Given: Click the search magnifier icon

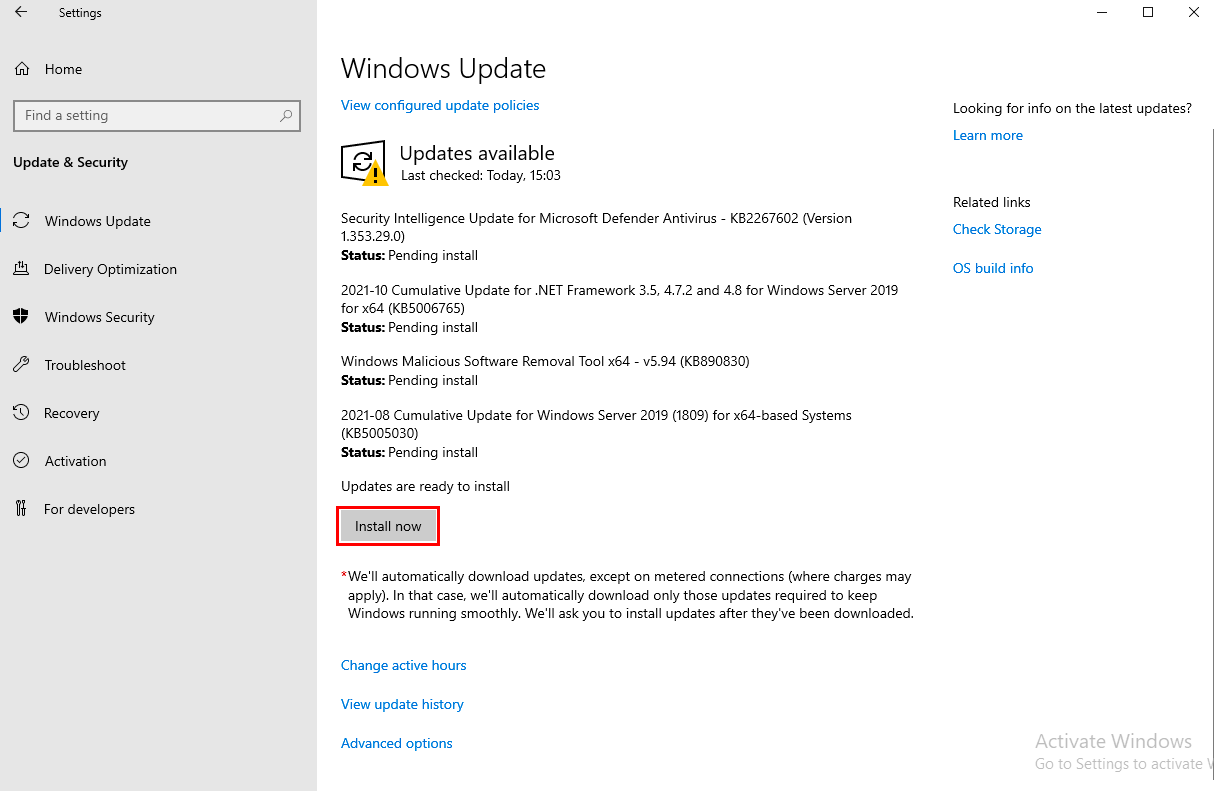Looking at the screenshot, I should pos(286,116).
